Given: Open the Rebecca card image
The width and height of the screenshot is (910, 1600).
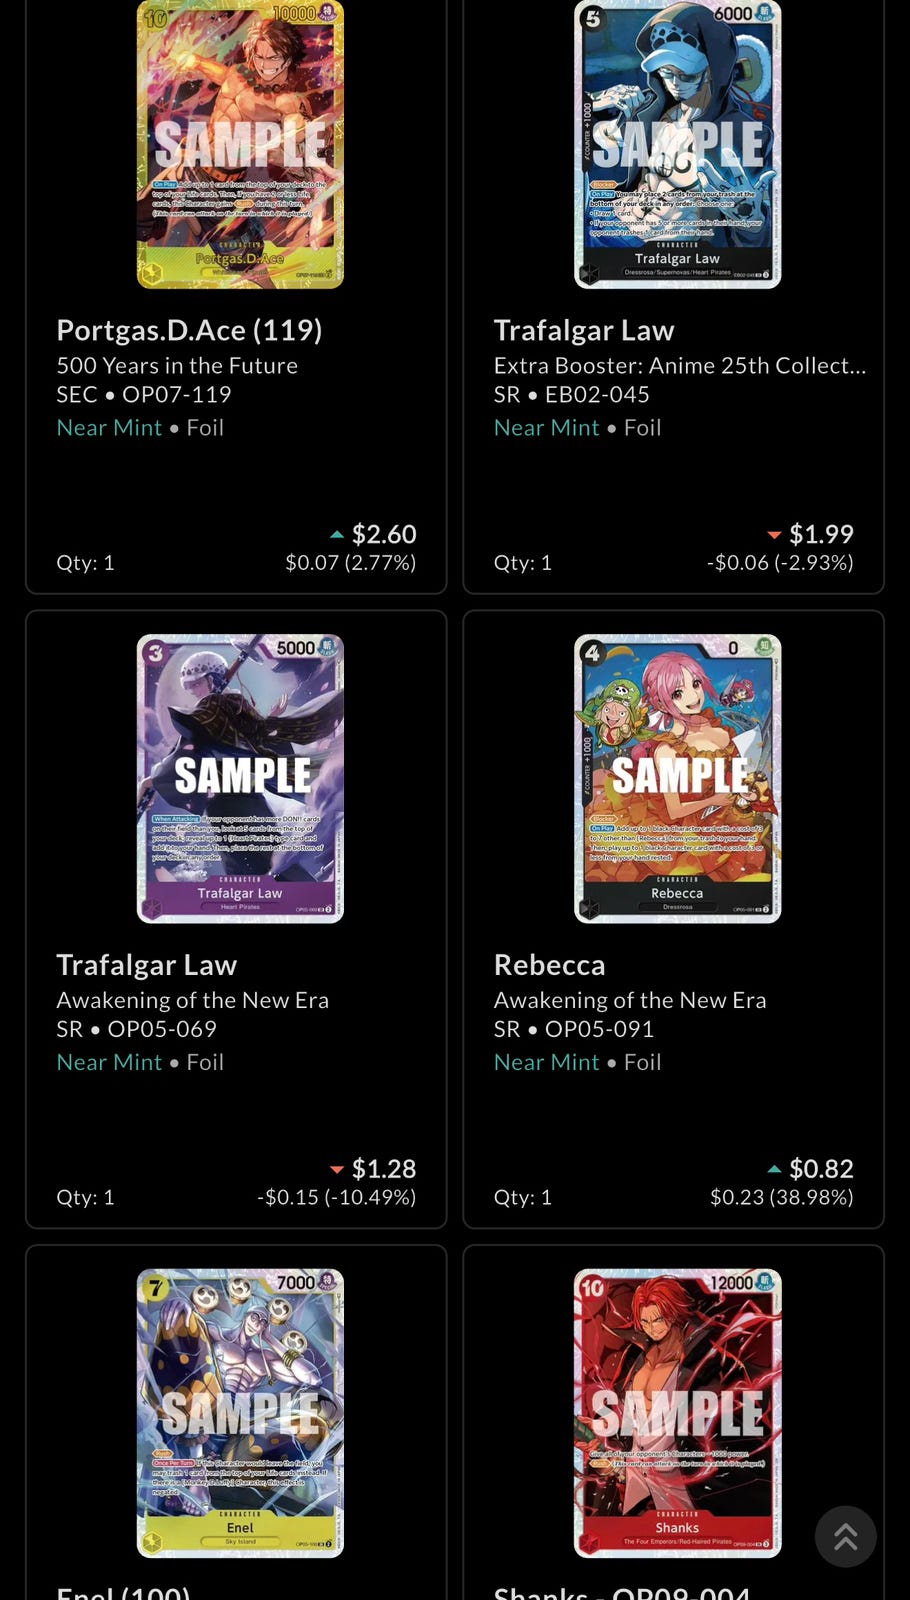Looking at the screenshot, I should (x=677, y=778).
